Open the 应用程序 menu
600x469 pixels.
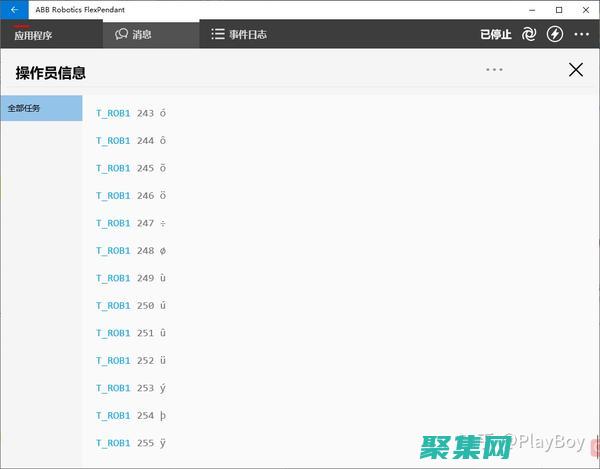[33, 35]
